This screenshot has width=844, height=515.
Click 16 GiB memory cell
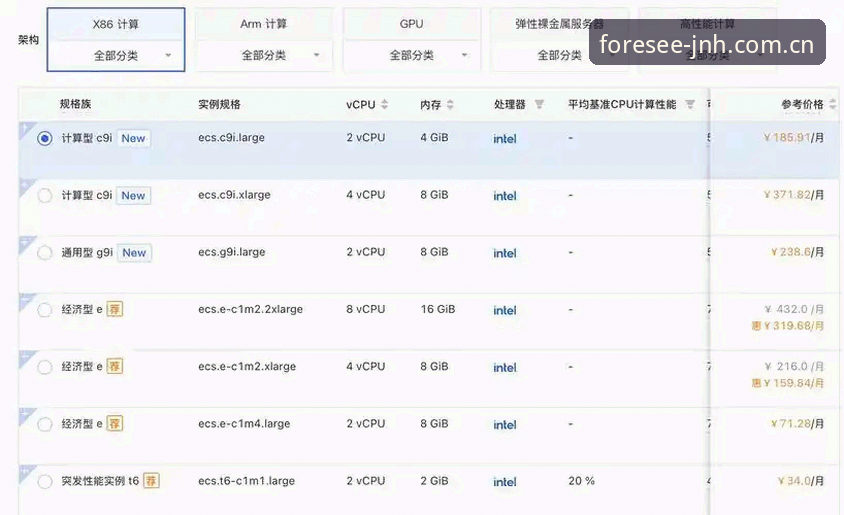click(438, 309)
